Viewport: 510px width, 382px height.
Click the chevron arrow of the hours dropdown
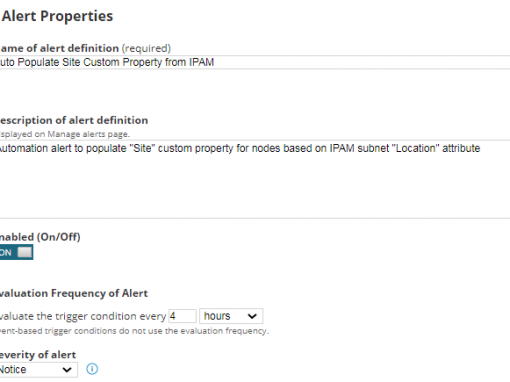pos(252,316)
